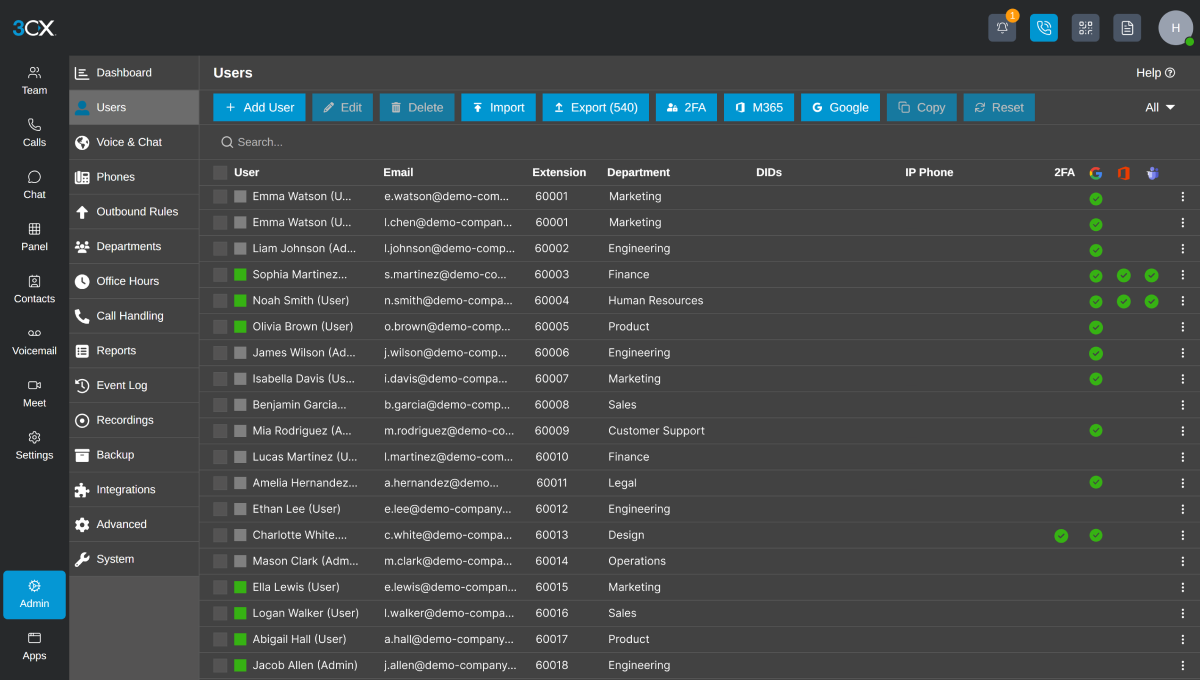
Task: Click the 2FA toolbar button
Action: point(686,107)
